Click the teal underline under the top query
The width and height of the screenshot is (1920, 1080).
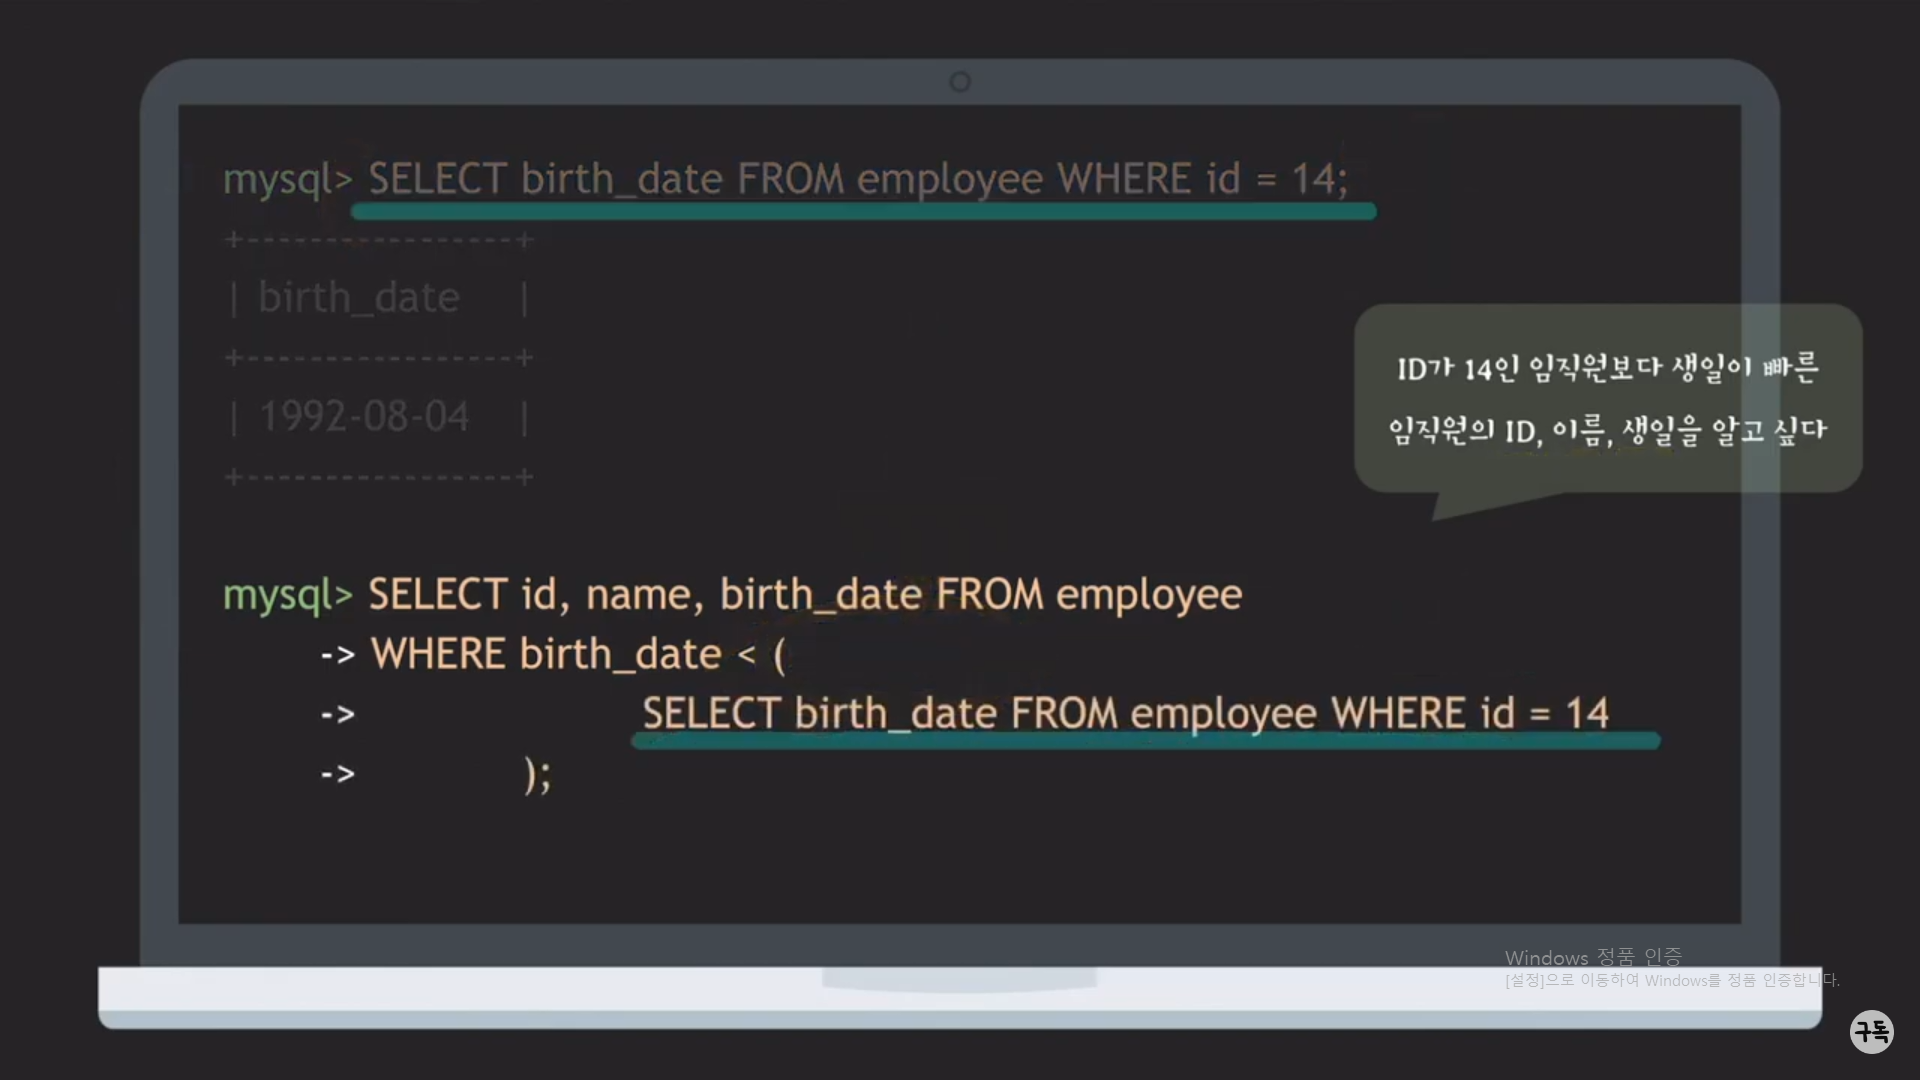863,212
